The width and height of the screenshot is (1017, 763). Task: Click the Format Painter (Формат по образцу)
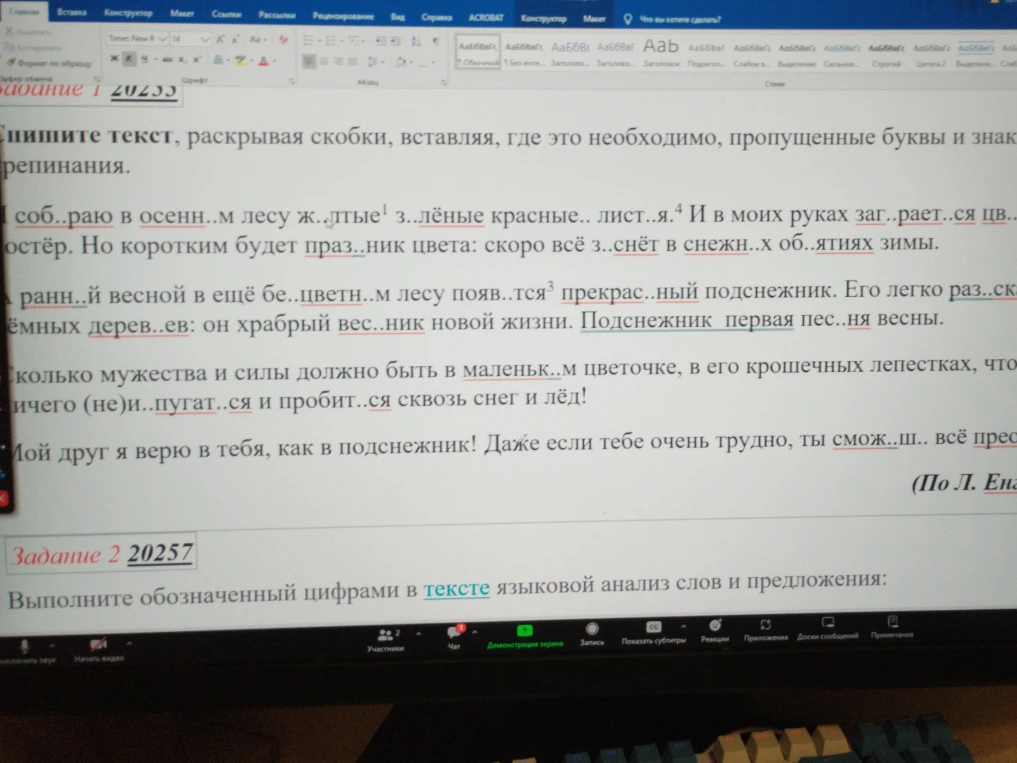51,63
